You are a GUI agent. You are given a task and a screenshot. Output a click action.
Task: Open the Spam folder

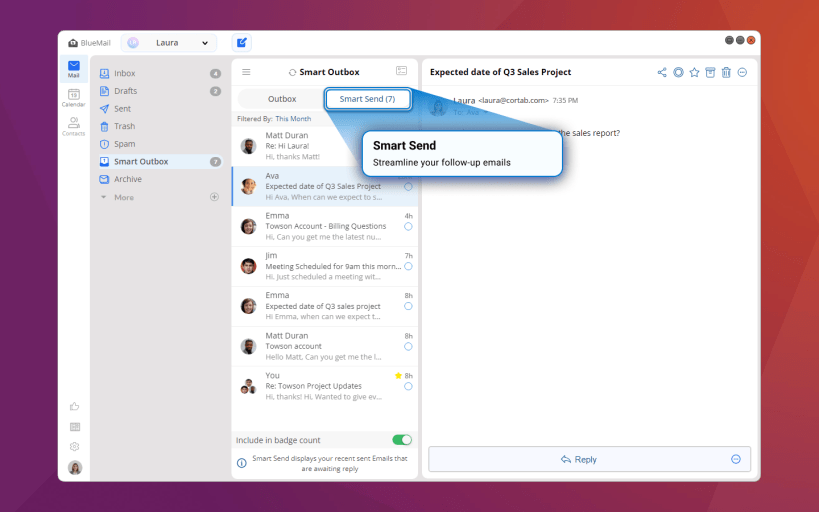coord(160,144)
